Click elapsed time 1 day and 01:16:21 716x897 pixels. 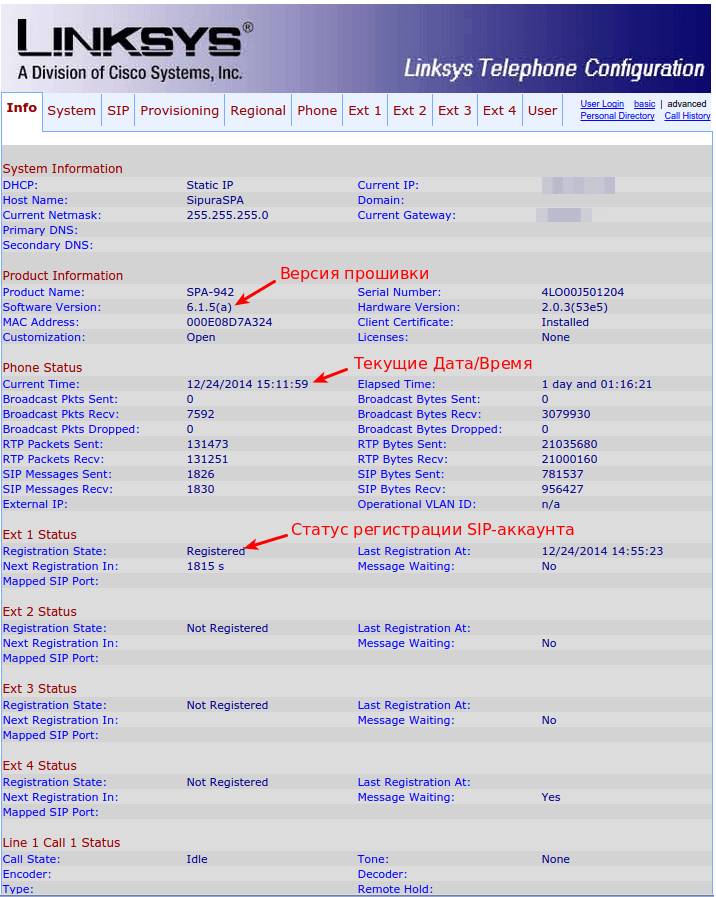pyautogui.click(x=596, y=384)
